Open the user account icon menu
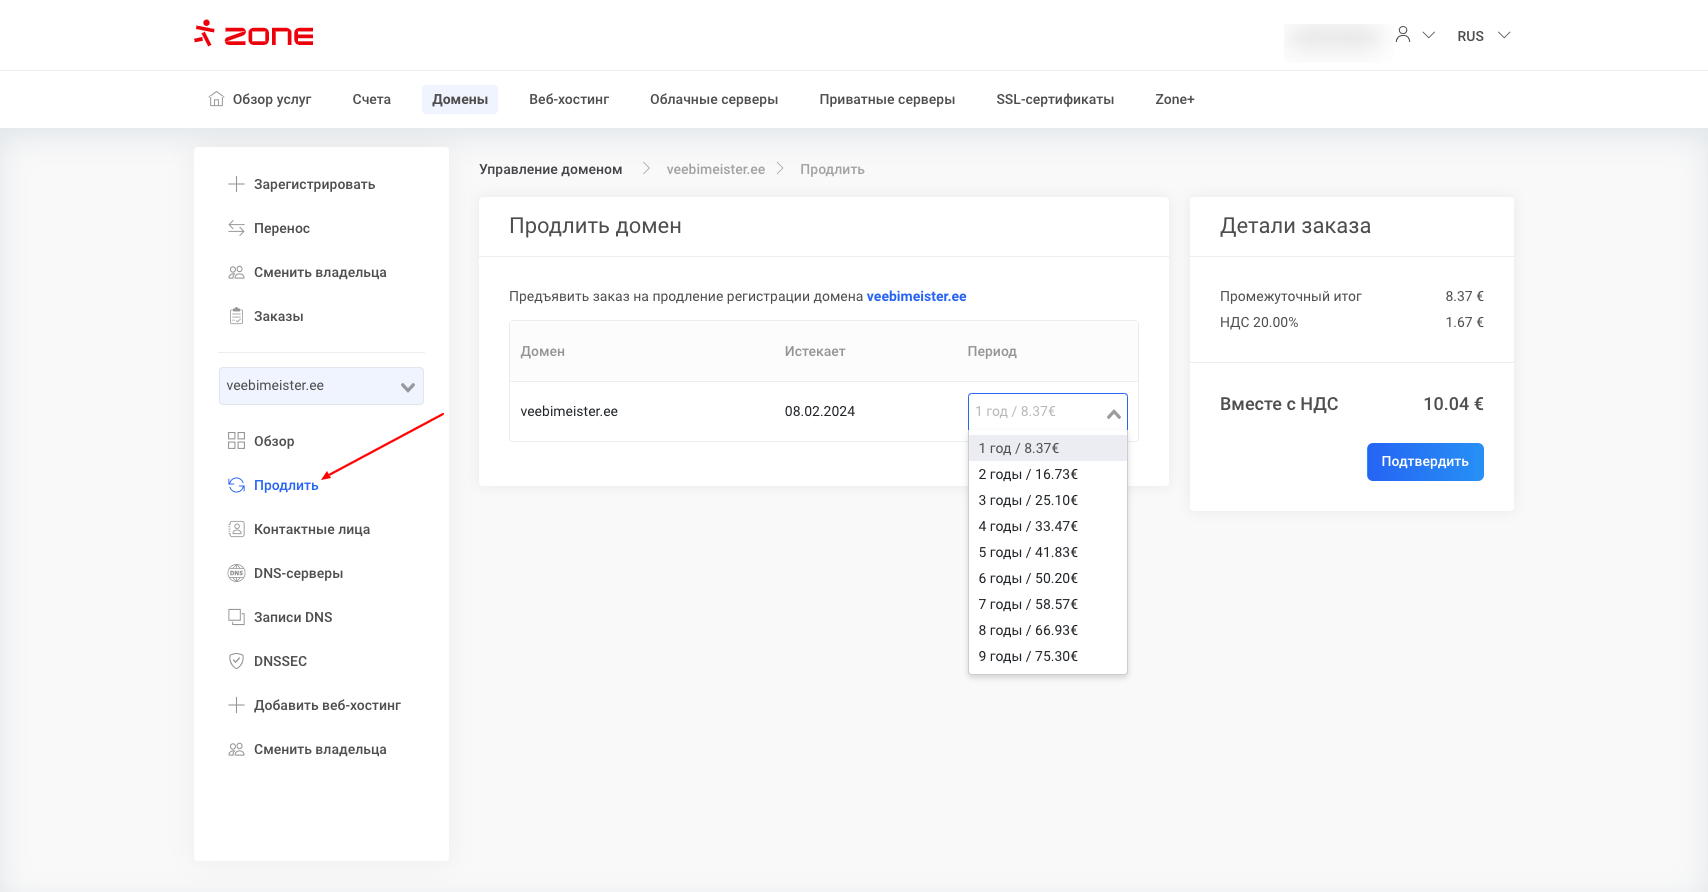Screen dimensions: 1708x892 [1404, 35]
